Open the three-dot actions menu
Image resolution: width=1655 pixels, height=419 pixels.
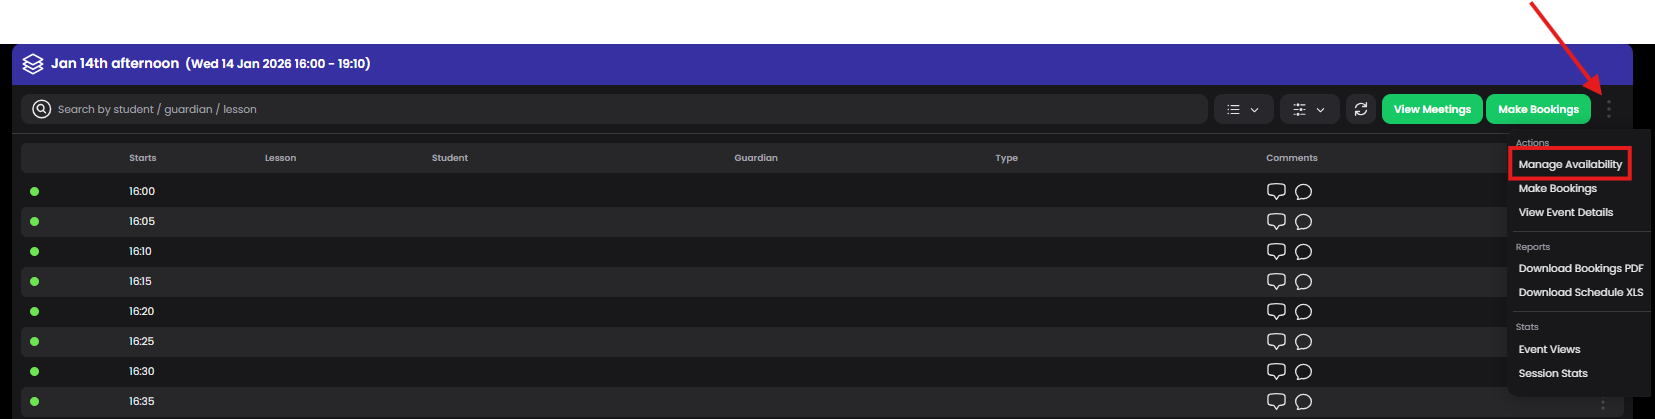tap(1609, 109)
